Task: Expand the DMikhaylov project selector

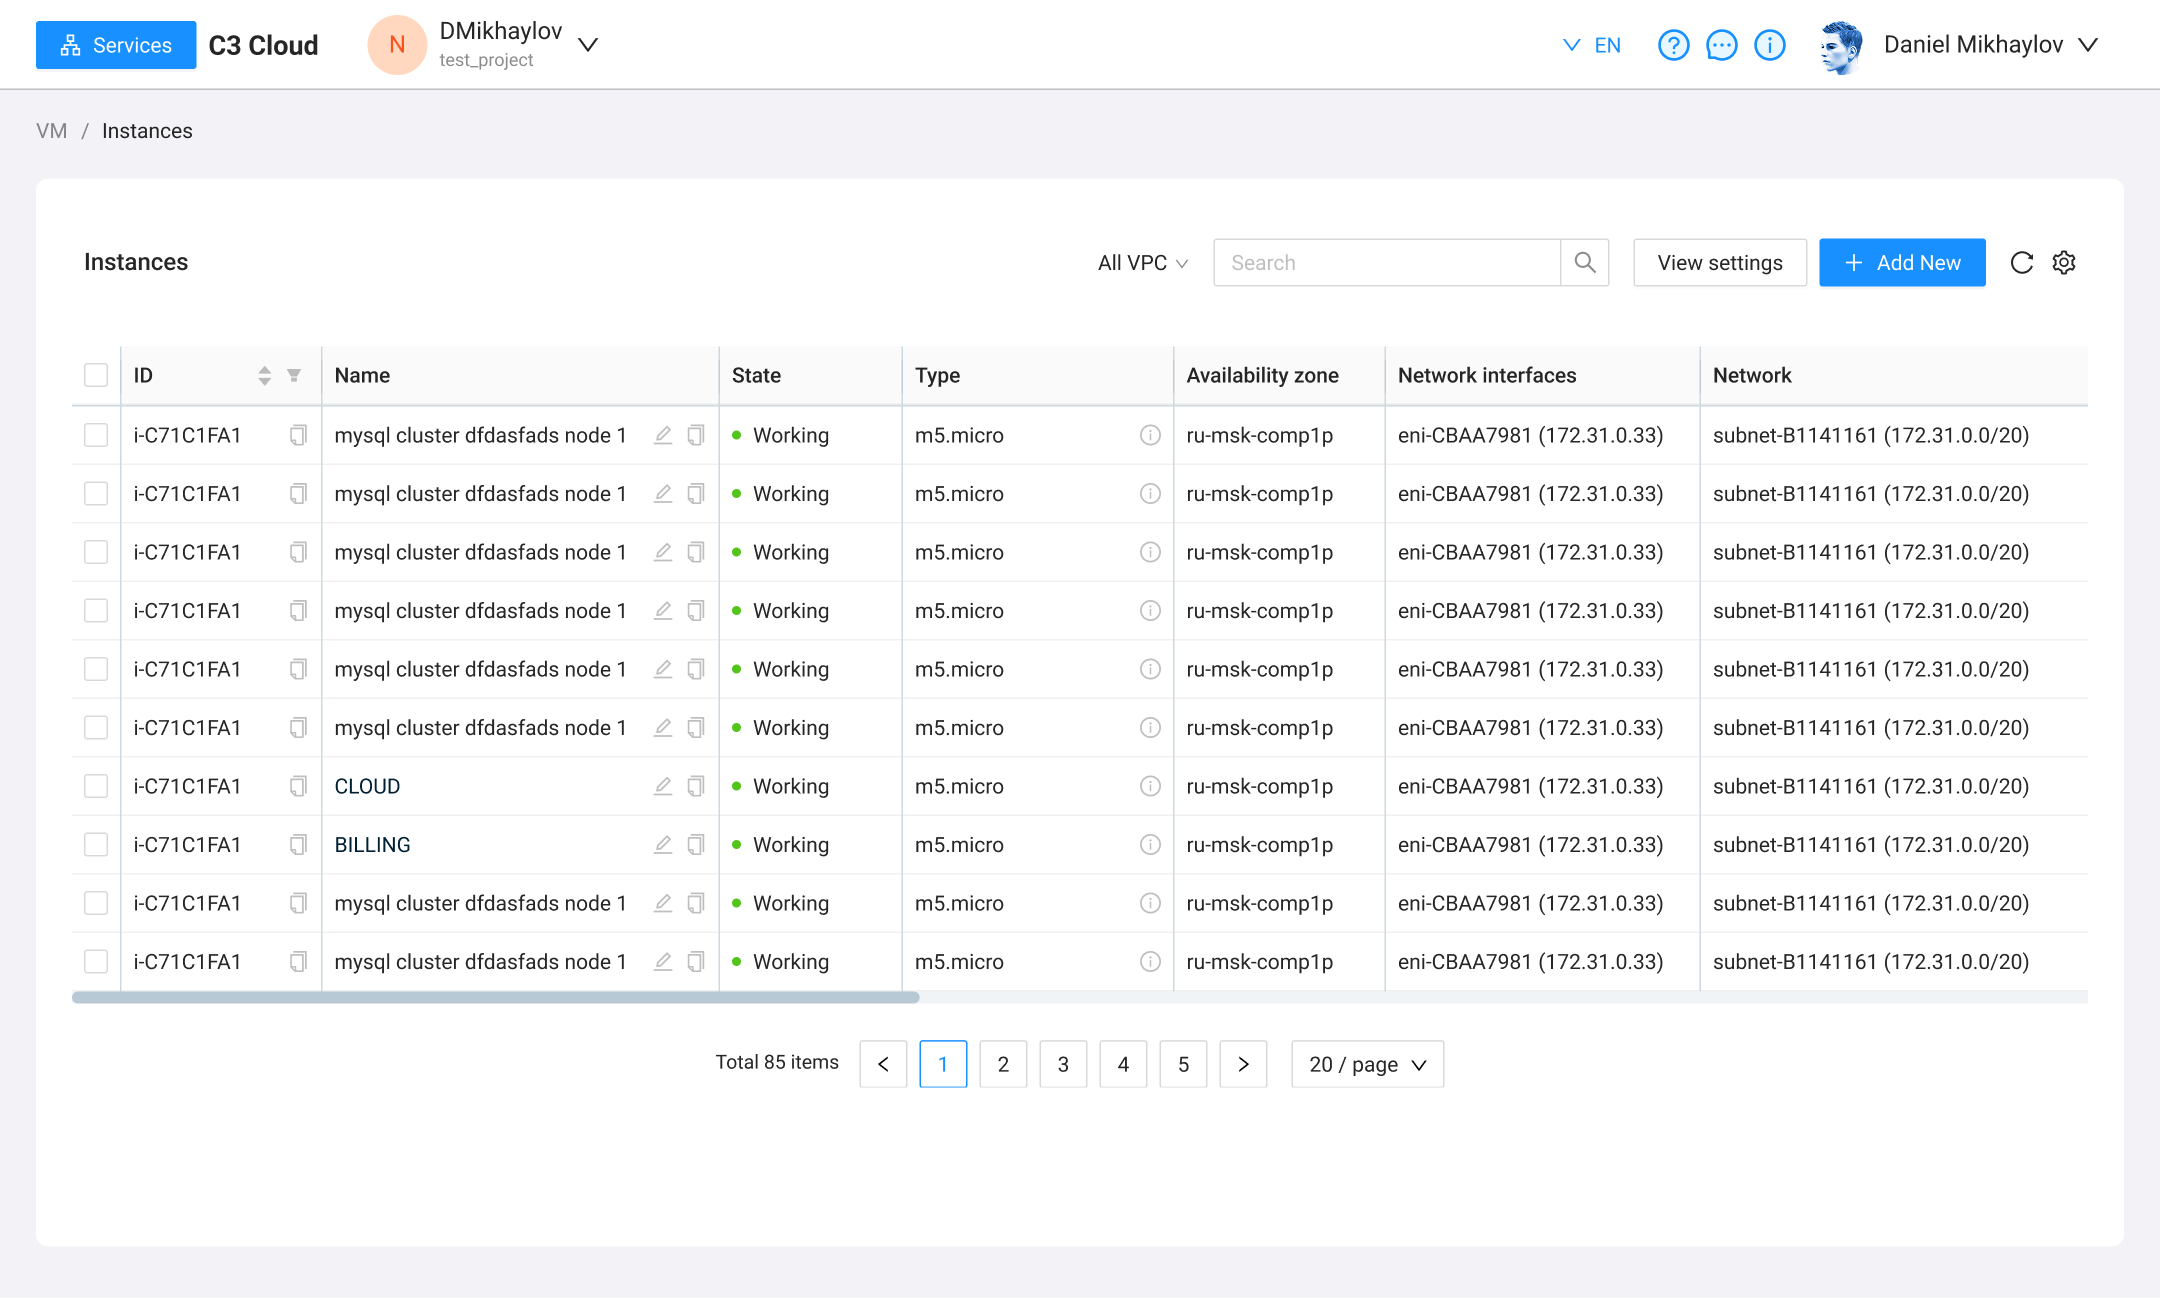Action: point(588,45)
